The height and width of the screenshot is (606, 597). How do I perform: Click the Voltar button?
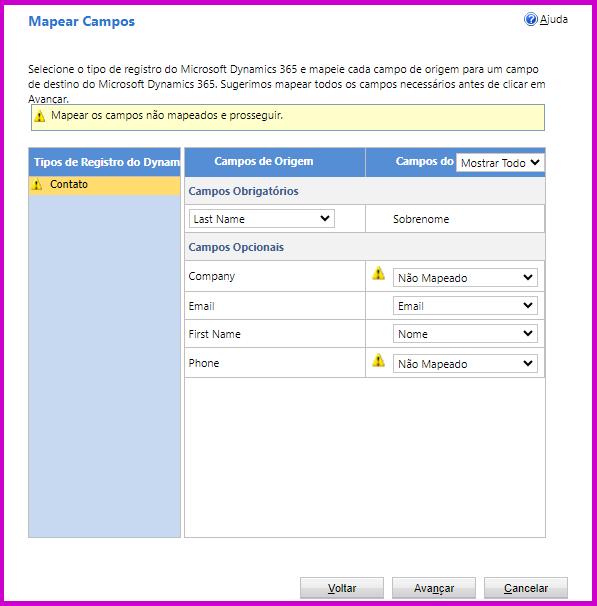342,588
